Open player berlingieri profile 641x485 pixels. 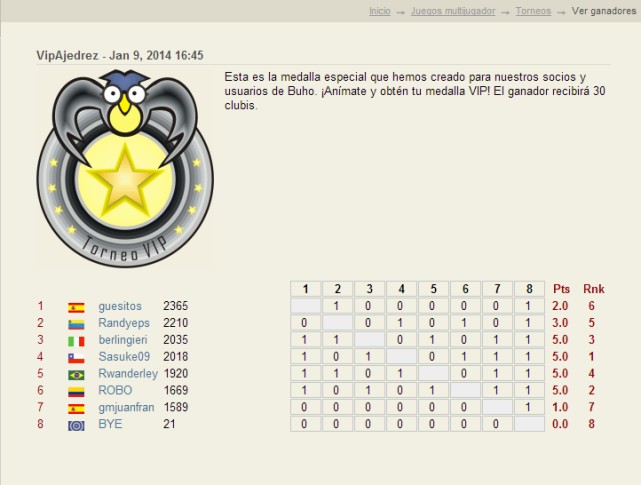coord(123,340)
